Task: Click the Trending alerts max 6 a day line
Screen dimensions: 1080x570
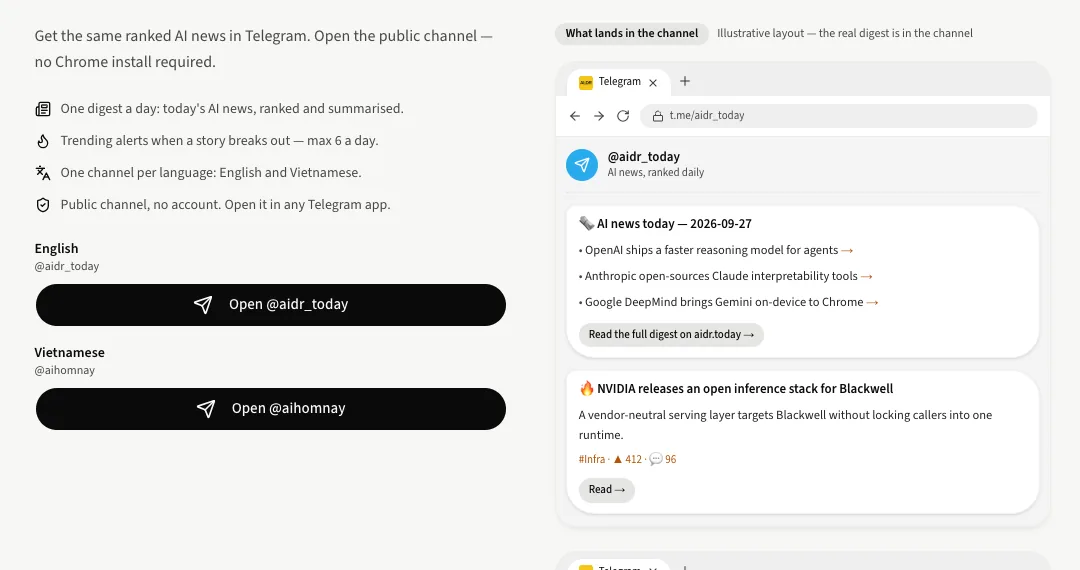Action: coord(220,140)
